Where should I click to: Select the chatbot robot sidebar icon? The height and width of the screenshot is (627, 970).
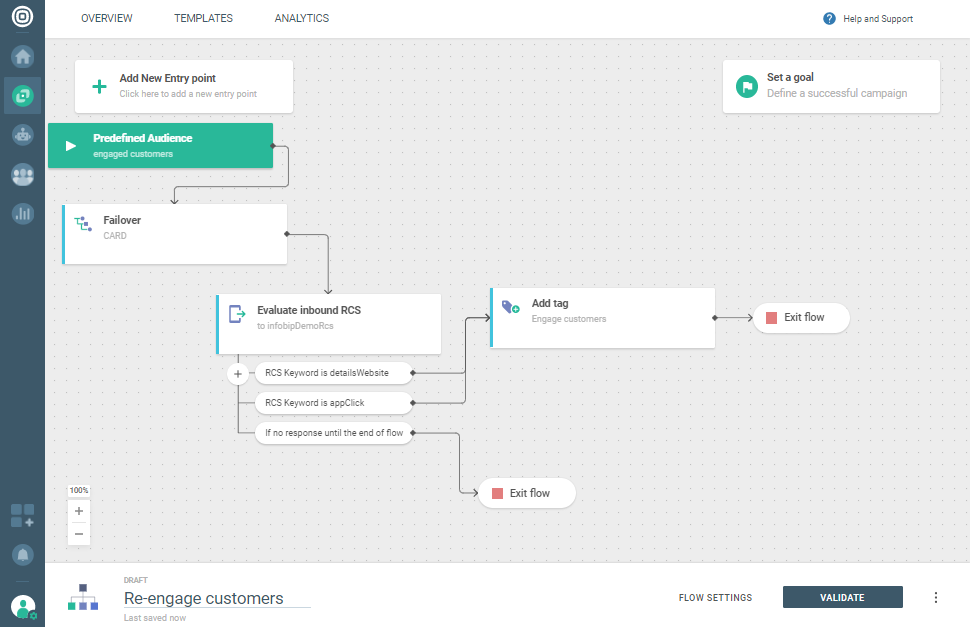pos(22,135)
